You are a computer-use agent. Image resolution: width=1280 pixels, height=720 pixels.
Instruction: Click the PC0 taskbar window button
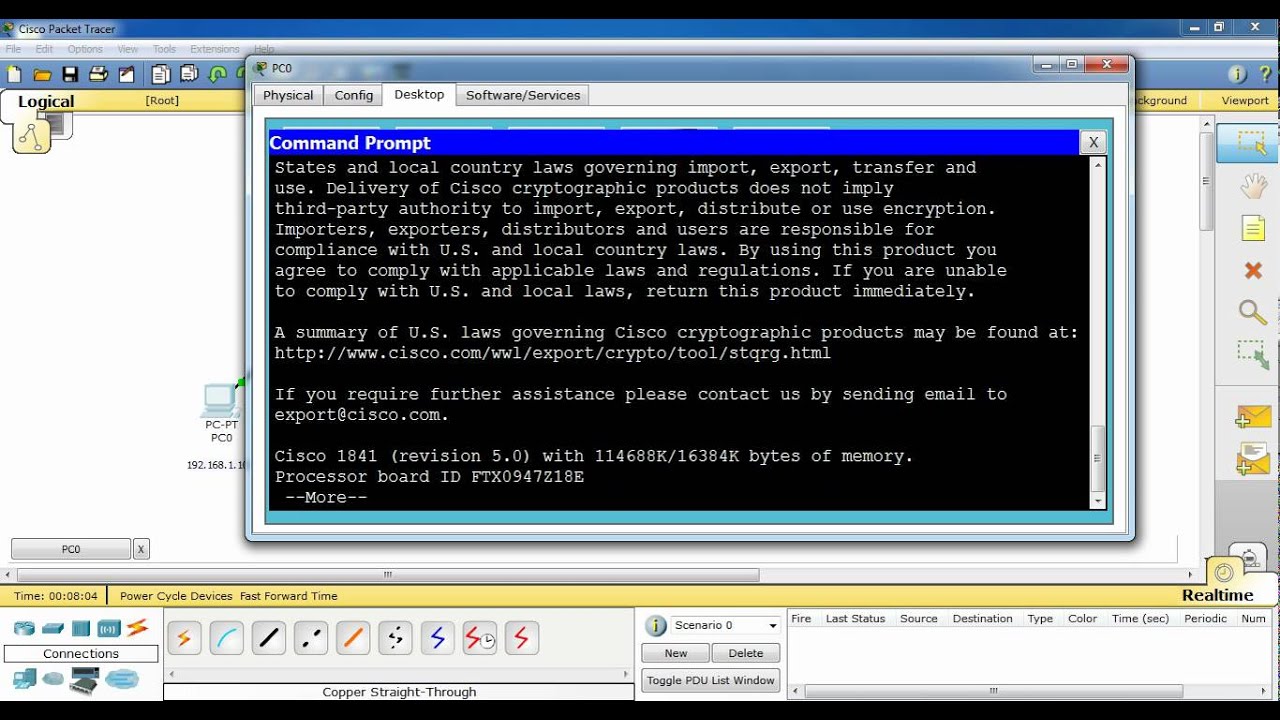point(71,549)
